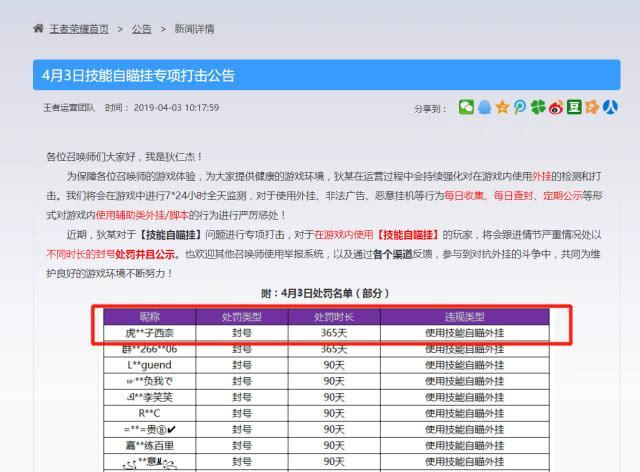Click the greeting 各位召唤师们大家好，我是狄仁杰！
Screen dimensions: 640x472
(124, 157)
